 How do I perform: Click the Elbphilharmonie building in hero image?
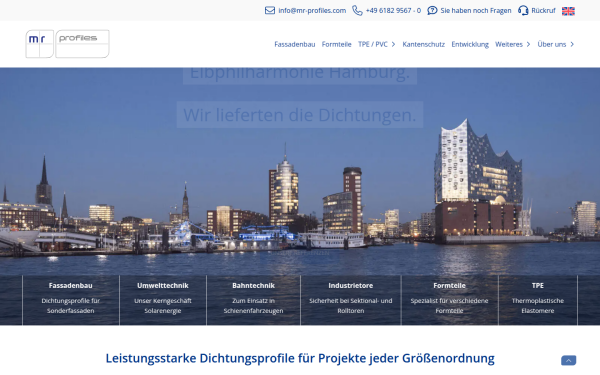(x=478, y=180)
